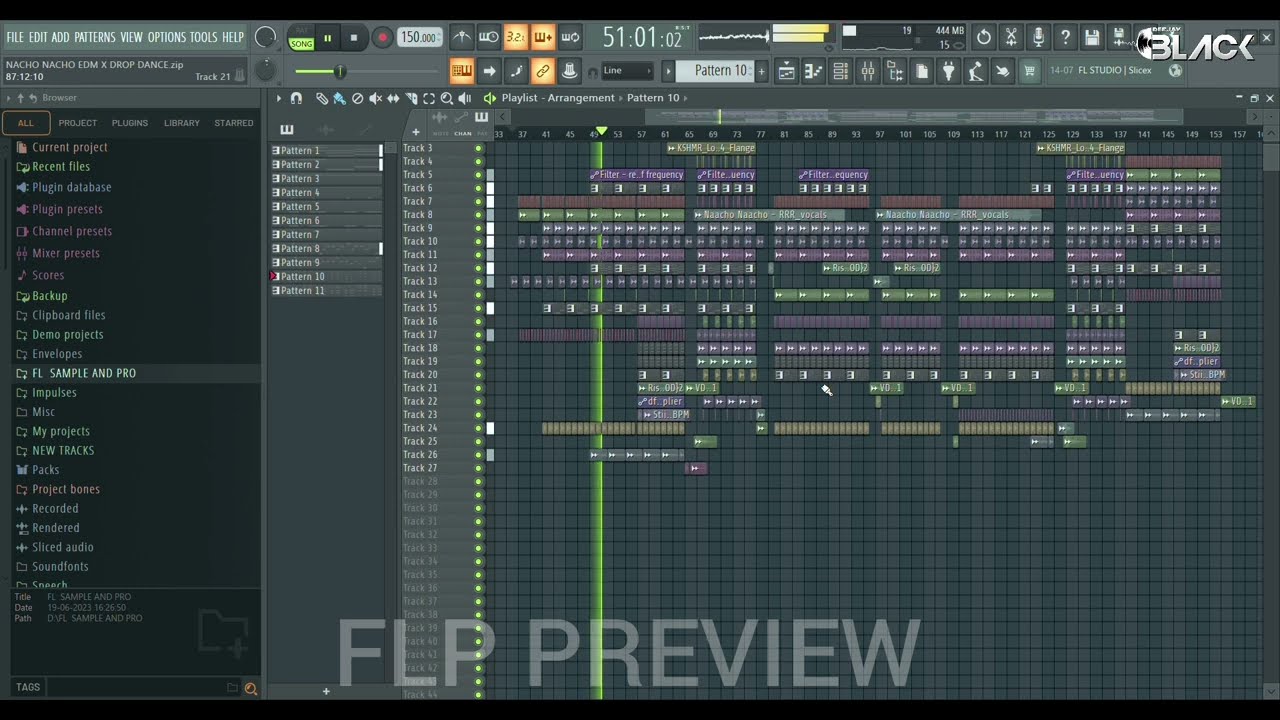The image size is (1280, 720).
Task: Open the PATTERNS menu
Action: click(x=94, y=37)
